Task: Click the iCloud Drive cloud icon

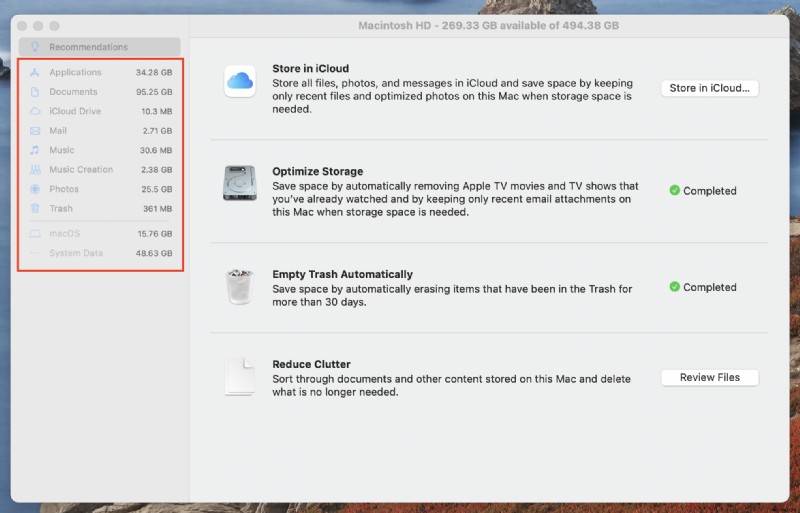Action: click(35, 111)
